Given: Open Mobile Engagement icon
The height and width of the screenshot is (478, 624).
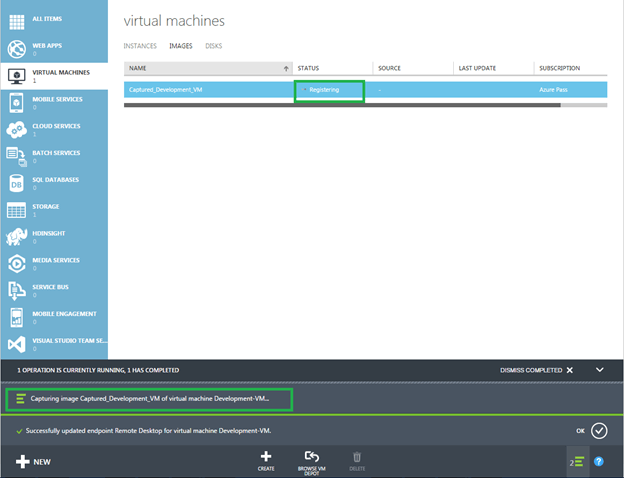Looking at the screenshot, I should pyautogui.click(x=17, y=318).
